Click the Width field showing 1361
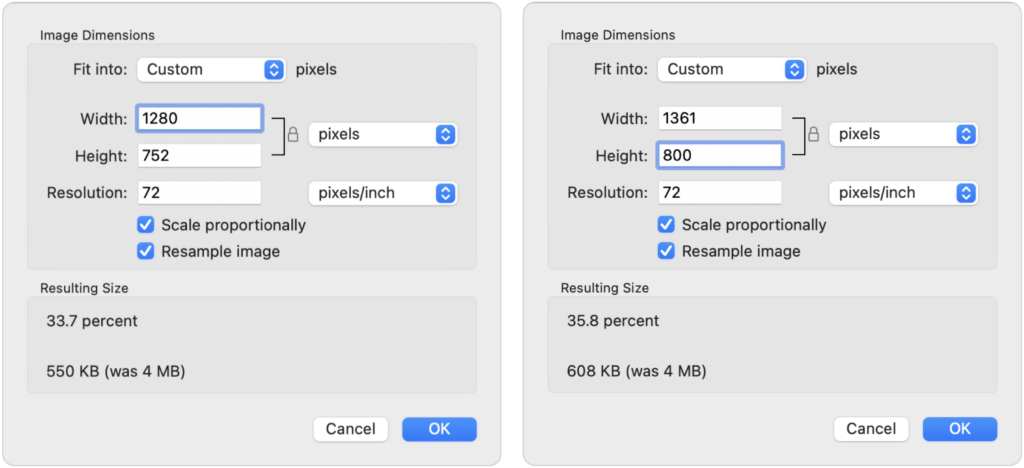The image size is (1024, 468). [720, 118]
